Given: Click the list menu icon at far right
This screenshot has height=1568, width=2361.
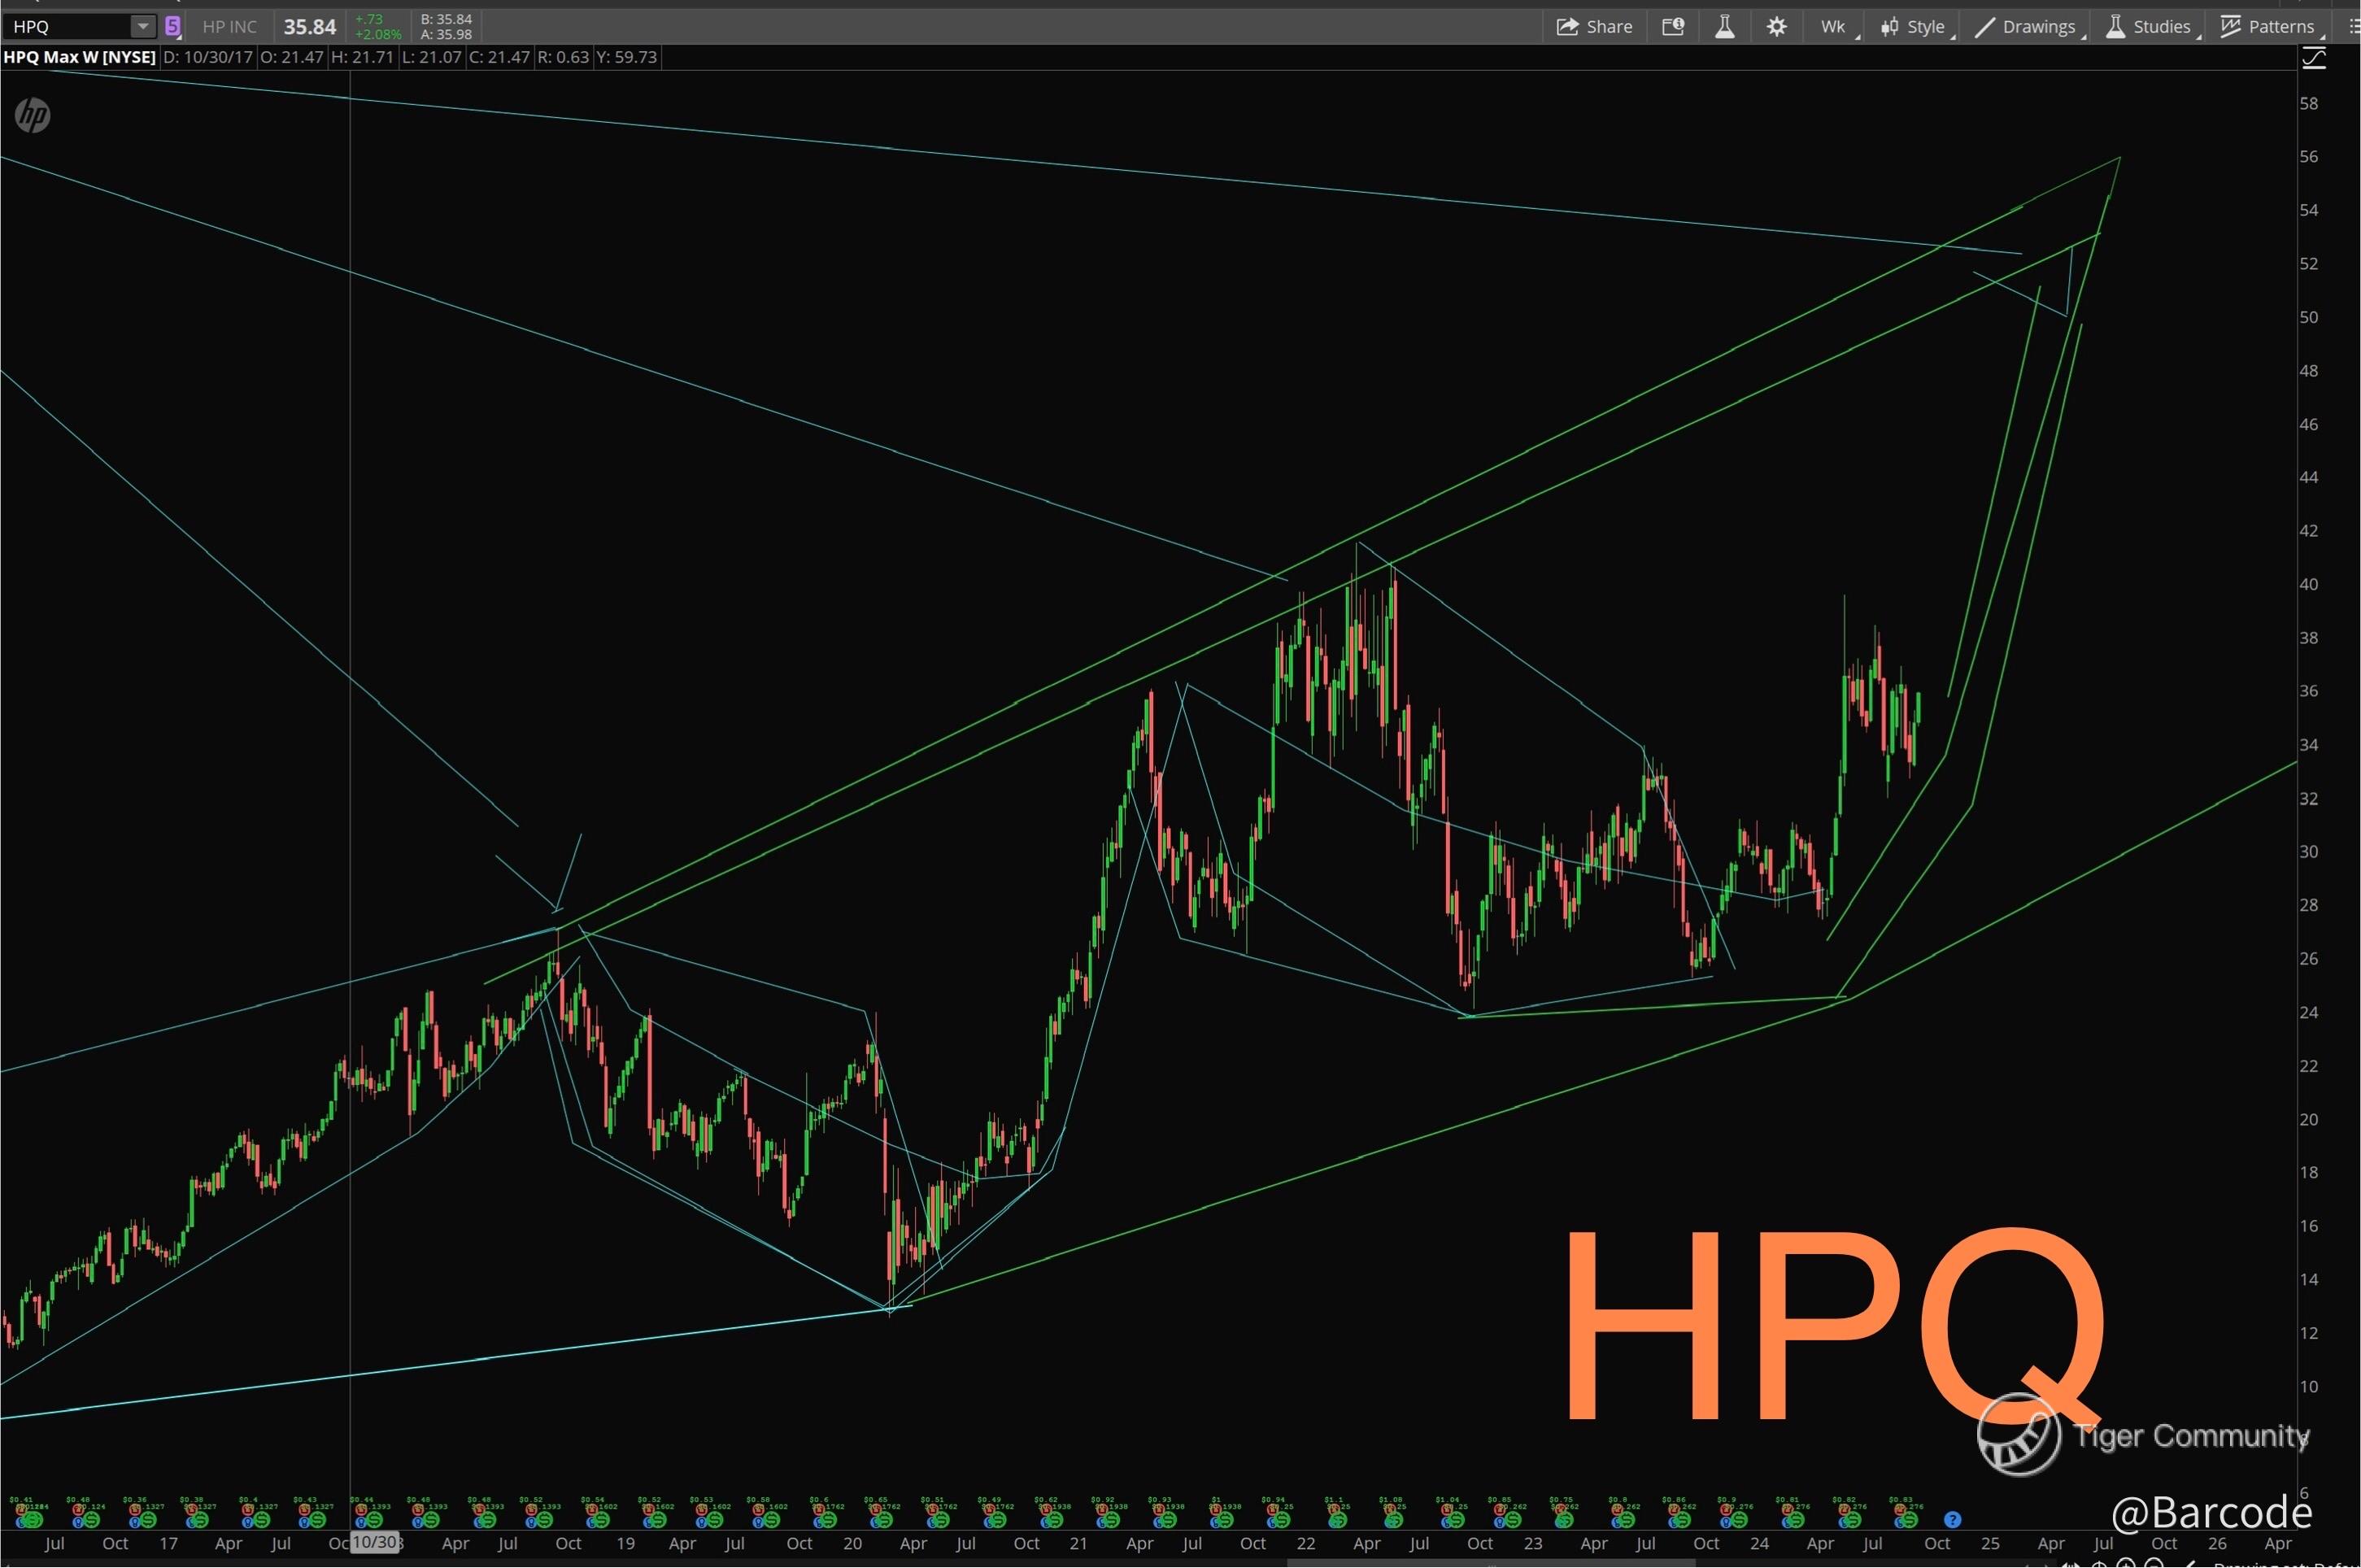Looking at the screenshot, I should click(2353, 27).
